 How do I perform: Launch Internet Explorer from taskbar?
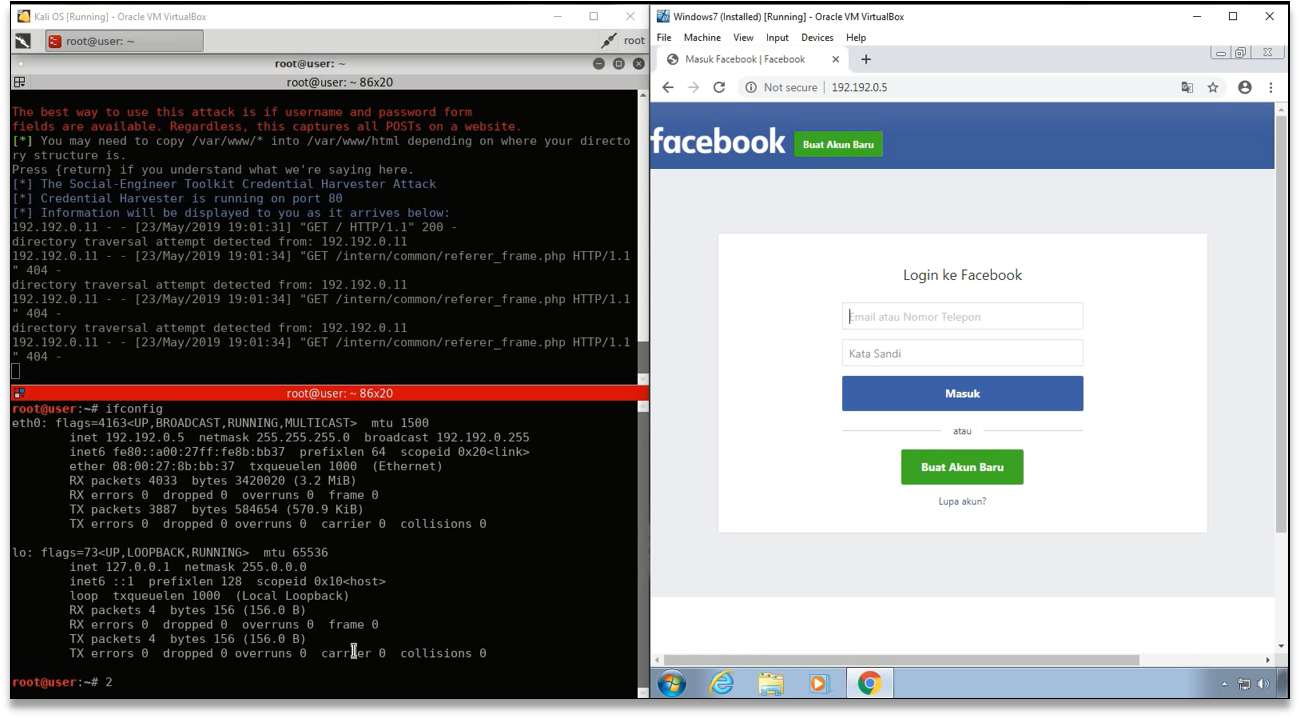pos(721,684)
